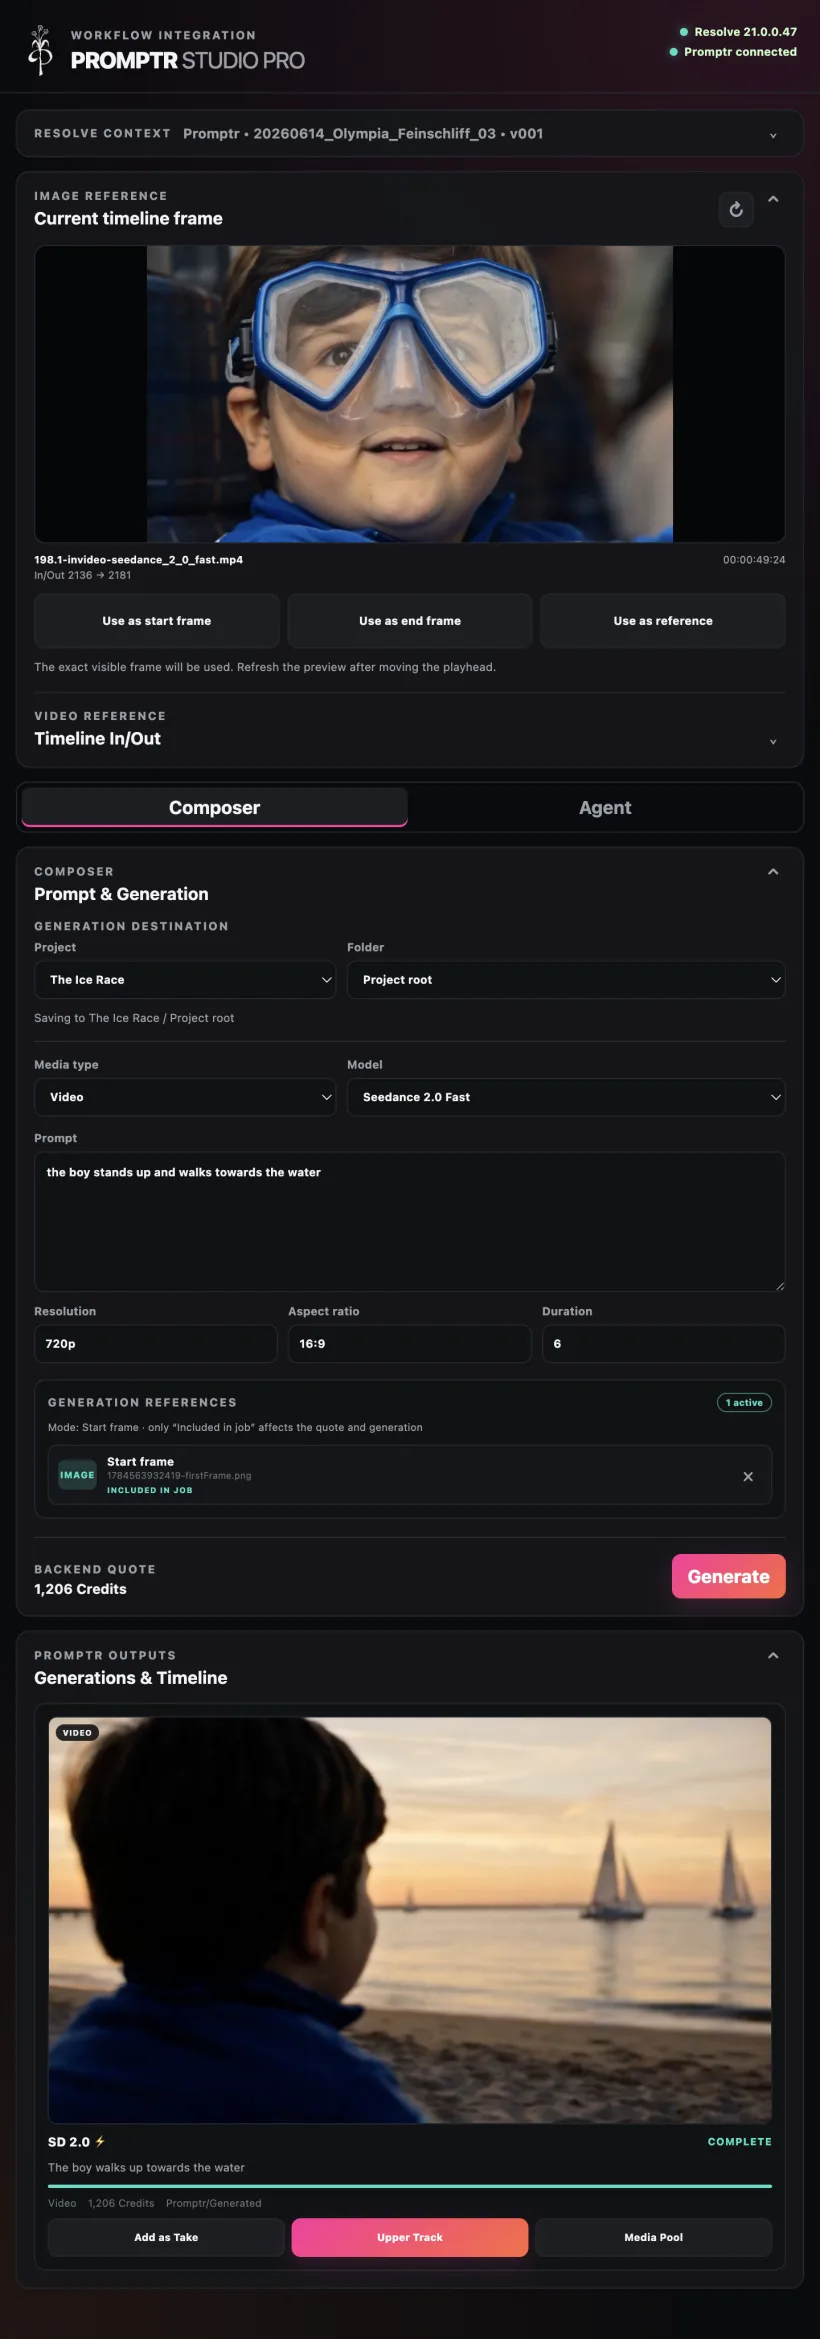The height and width of the screenshot is (2339, 820).
Task: Click the Promptr Studio Pro logo icon
Action: pyautogui.click(x=40, y=50)
